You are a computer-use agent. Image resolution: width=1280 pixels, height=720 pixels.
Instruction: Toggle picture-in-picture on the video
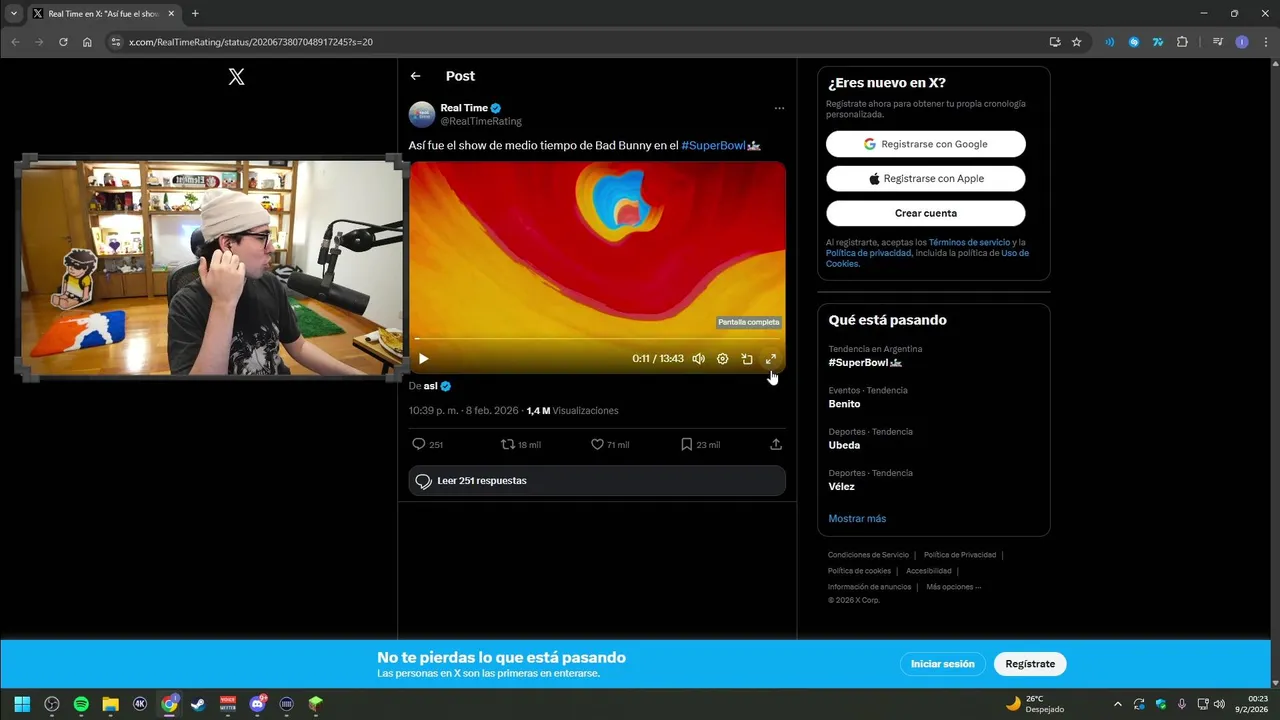747,359
